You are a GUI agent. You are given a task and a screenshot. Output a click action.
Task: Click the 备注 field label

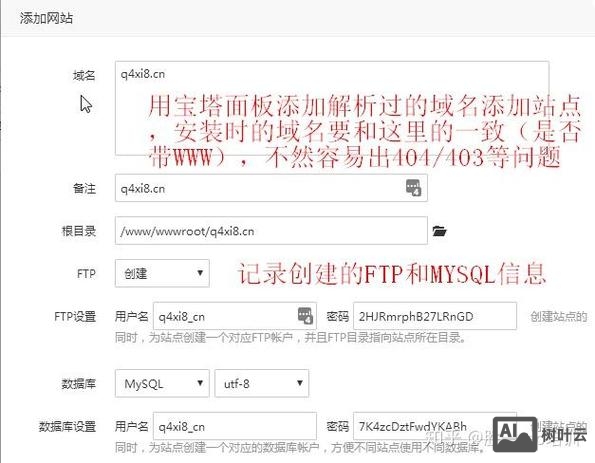pyautogui.click(x=84, y=188)
